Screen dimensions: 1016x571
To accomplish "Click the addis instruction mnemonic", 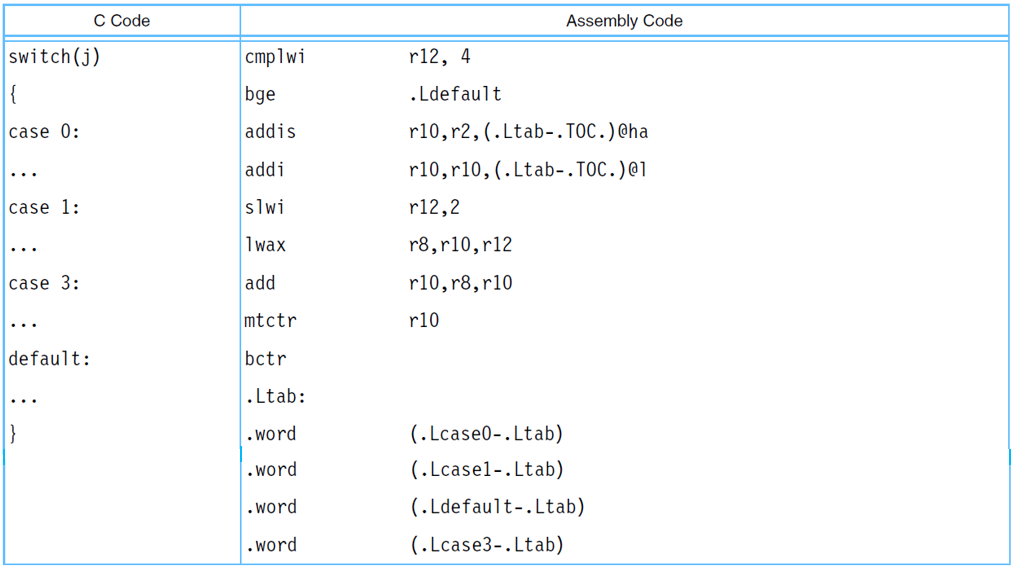I will point(270,132).
